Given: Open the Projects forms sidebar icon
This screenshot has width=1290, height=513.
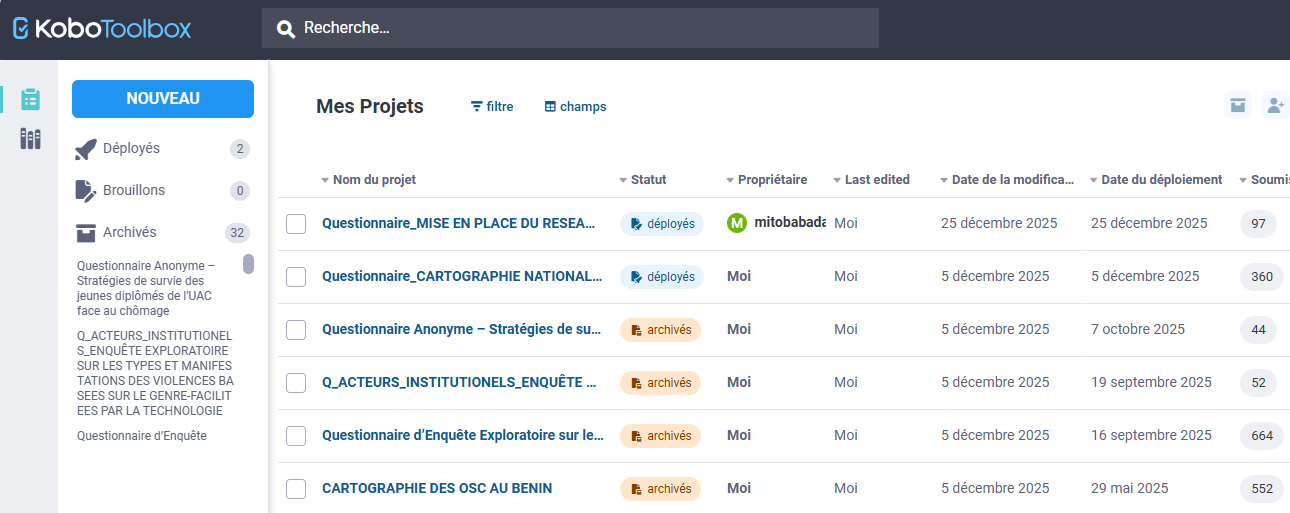Looking at the screenshot, I should tap(30, 99).
